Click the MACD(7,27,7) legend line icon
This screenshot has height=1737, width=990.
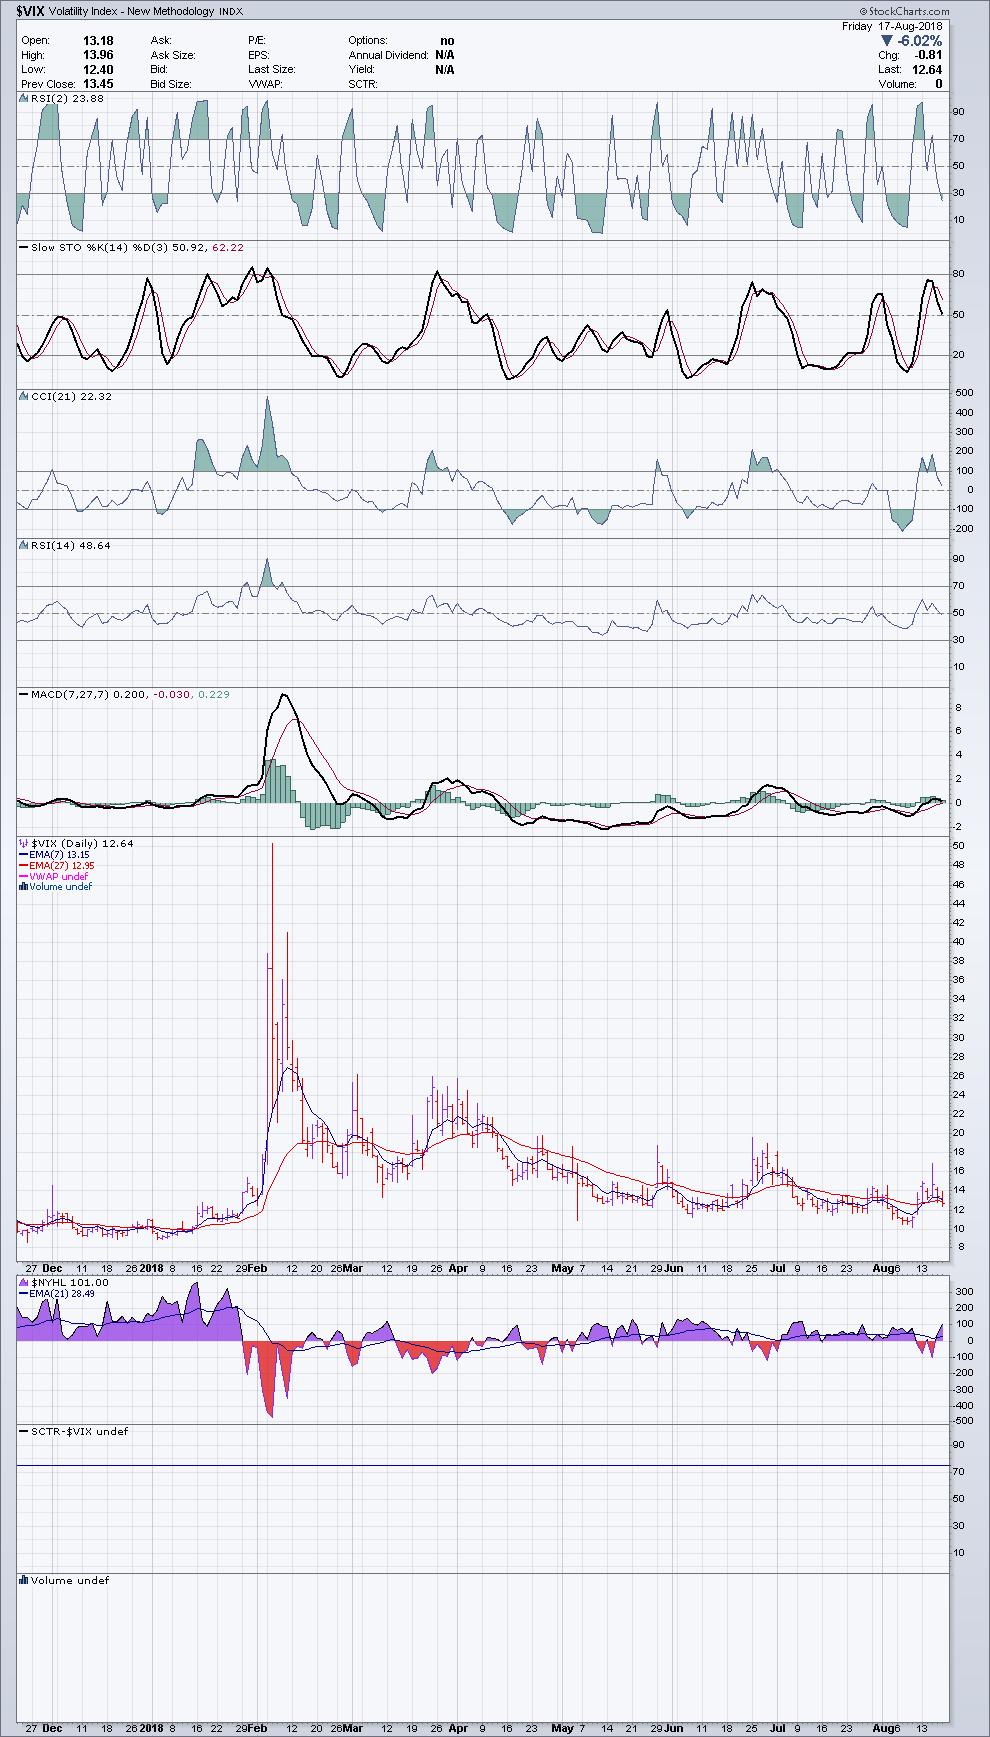pos(24,694)
